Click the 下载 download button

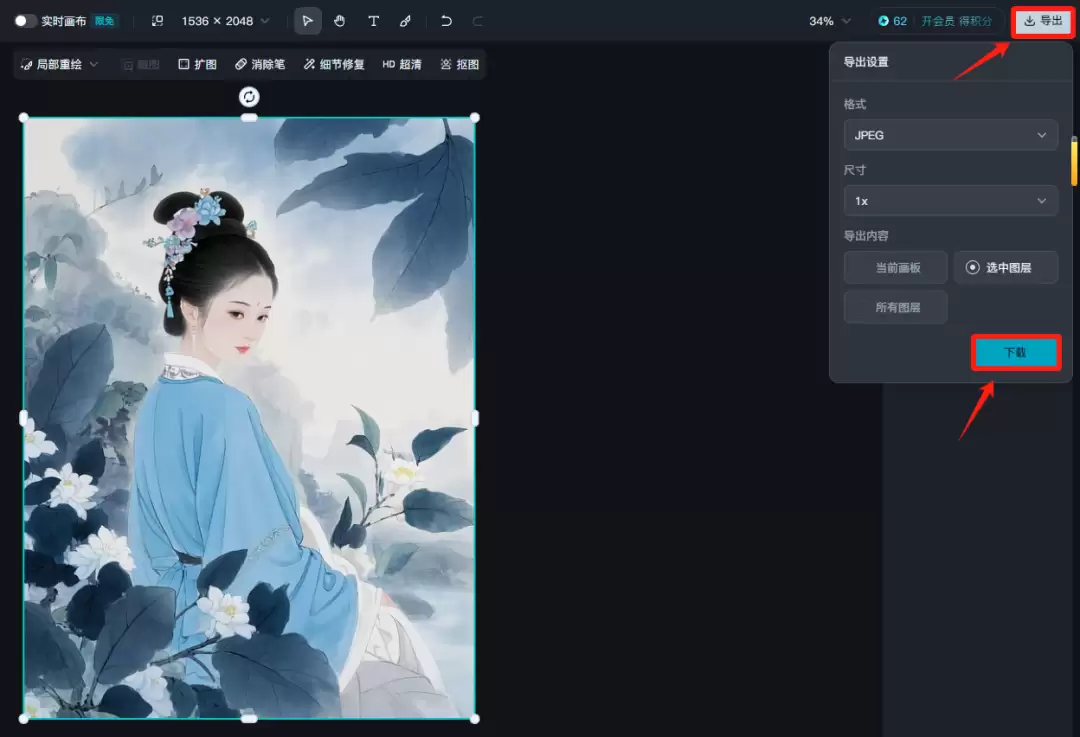tap(1015, 352)
